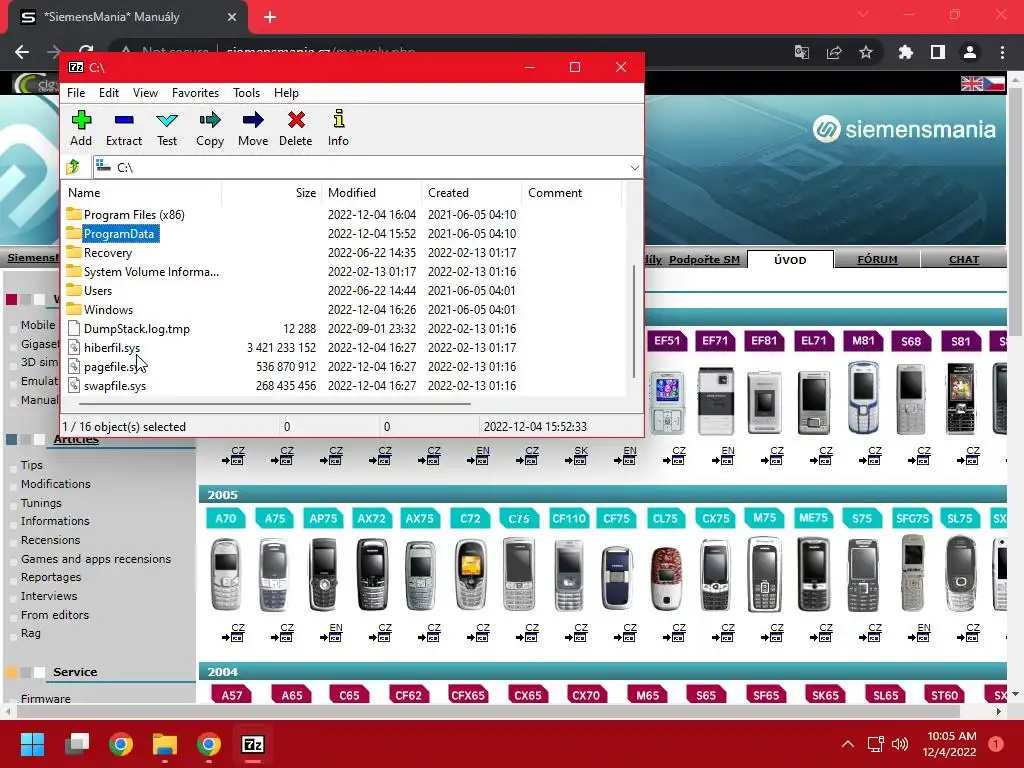Select the Program Files (x86) folder
The width and height of the screenshot is (1024, 768).
point(134,215)
